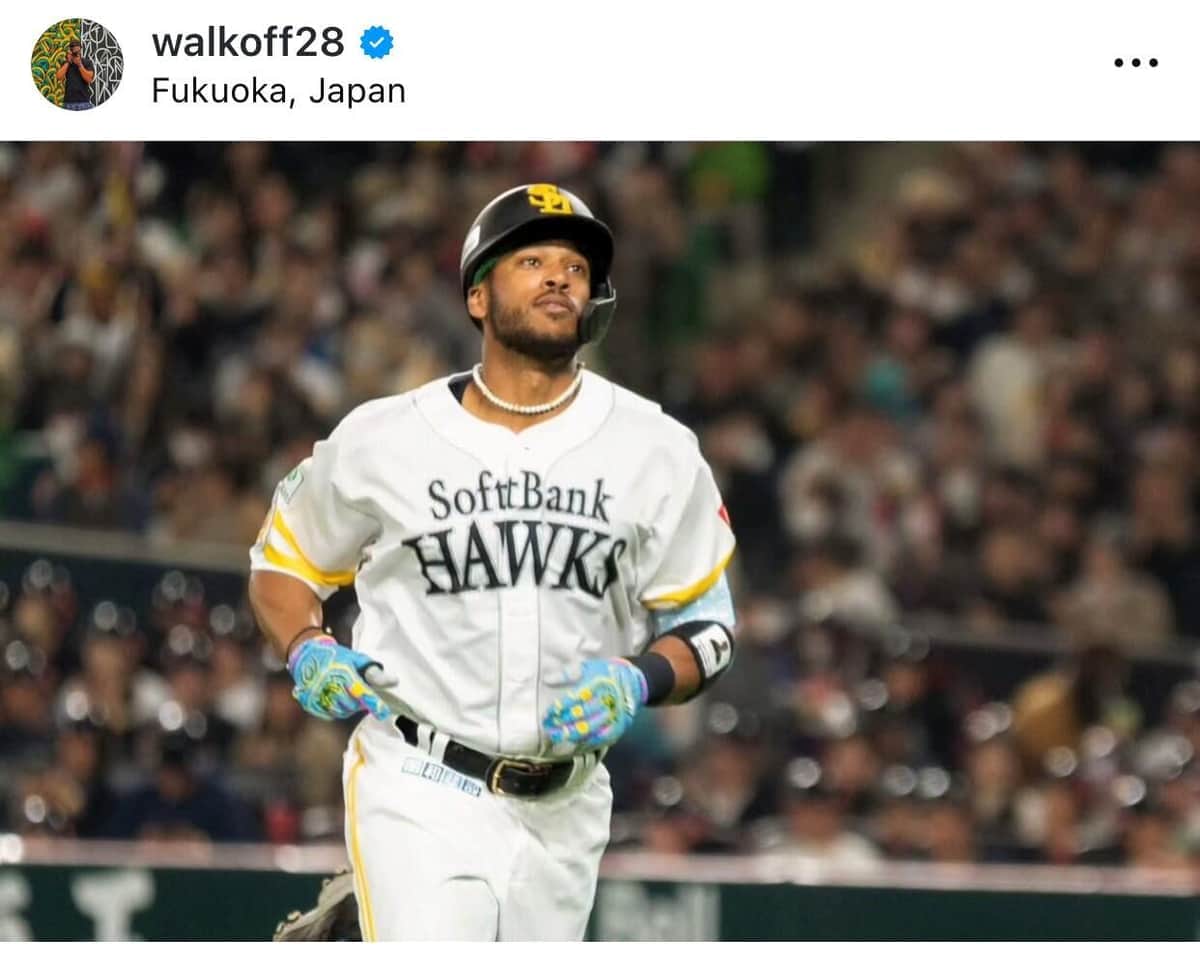The image size is (1200, 963).
Task: Click the blue batting glove on left
Action: 336,678
